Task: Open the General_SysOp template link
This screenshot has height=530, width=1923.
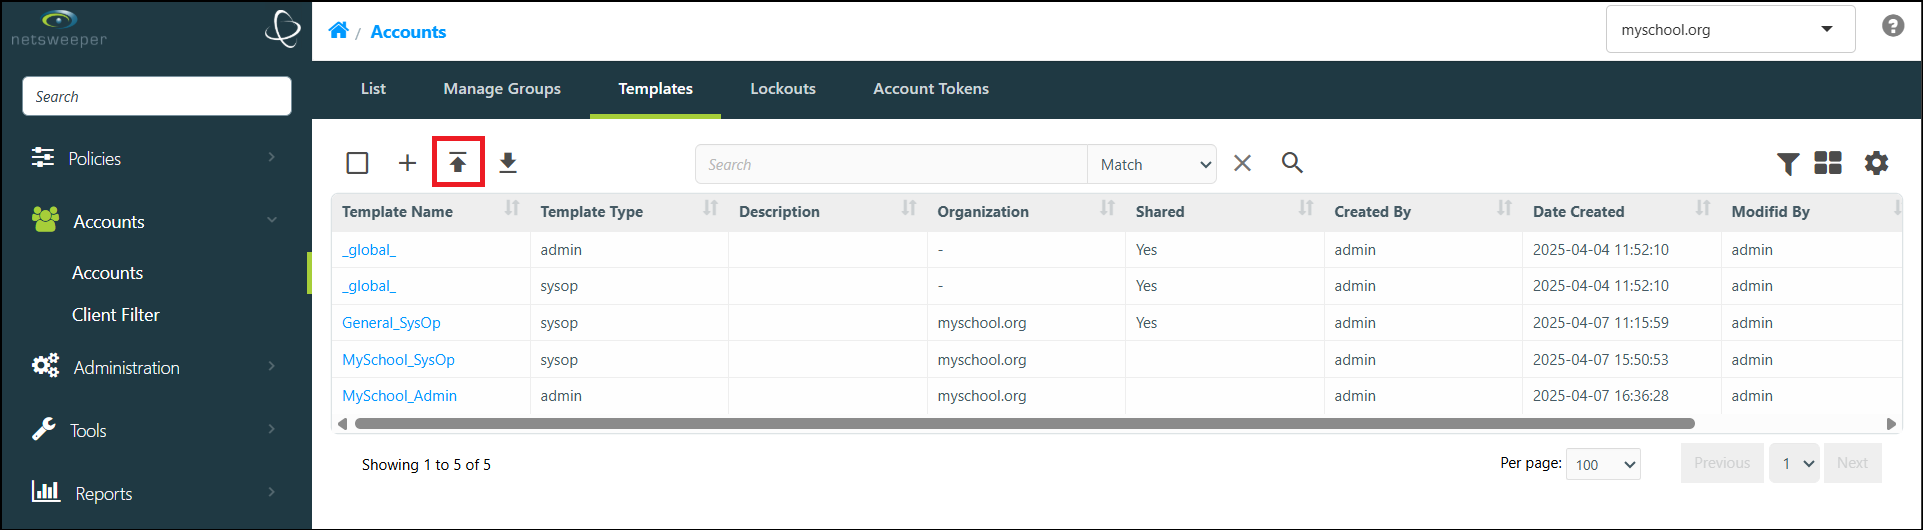Action: point(391,323)
